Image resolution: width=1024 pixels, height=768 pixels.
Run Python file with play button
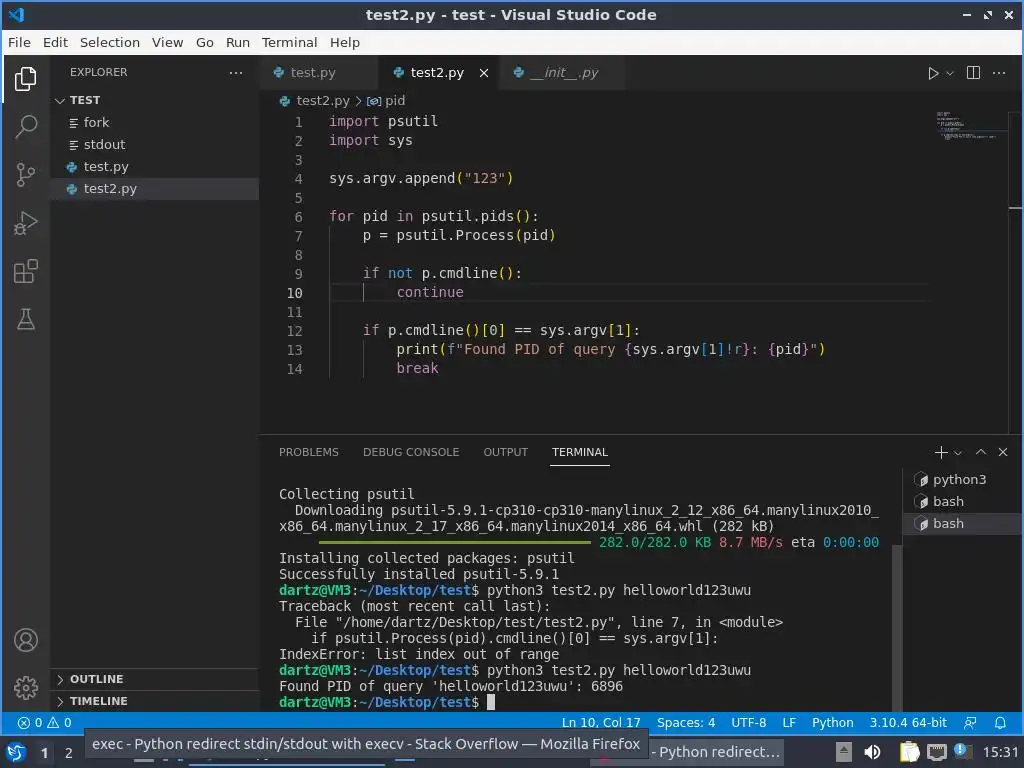coord(933,73)
